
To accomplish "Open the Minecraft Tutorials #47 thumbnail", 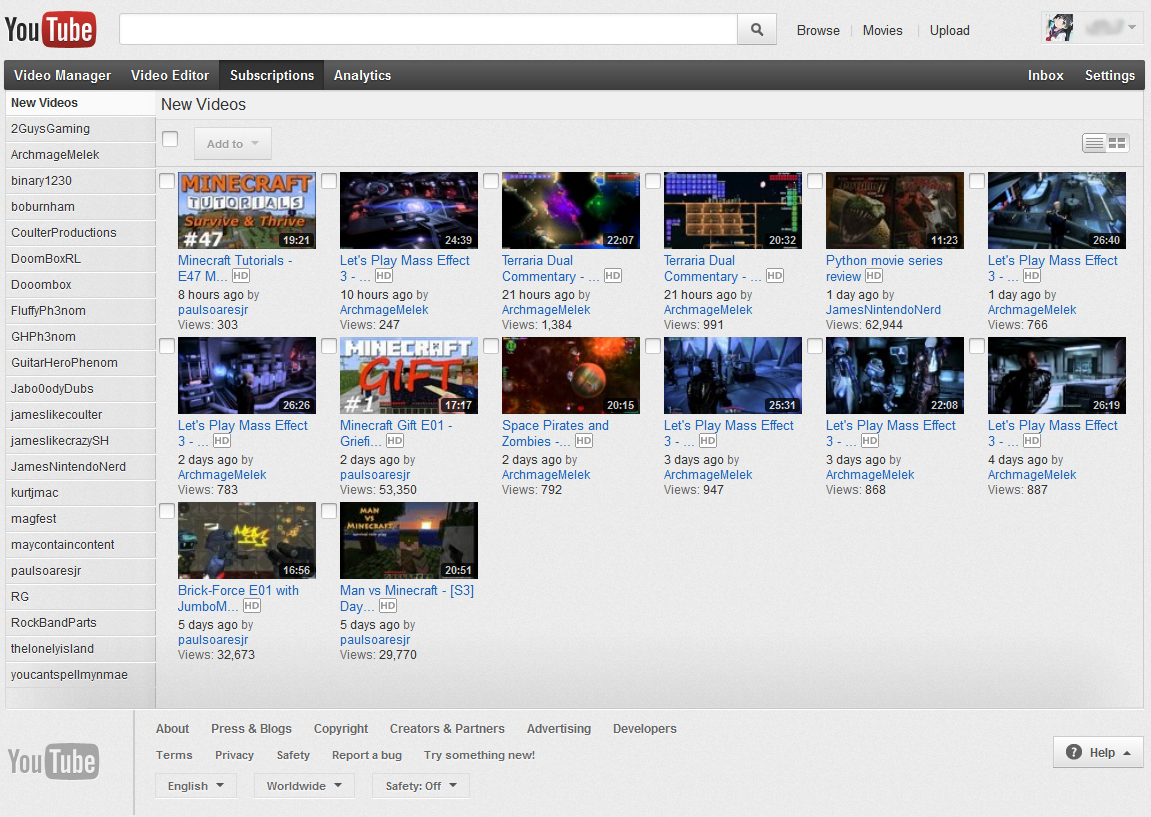I will coord(247,211).
